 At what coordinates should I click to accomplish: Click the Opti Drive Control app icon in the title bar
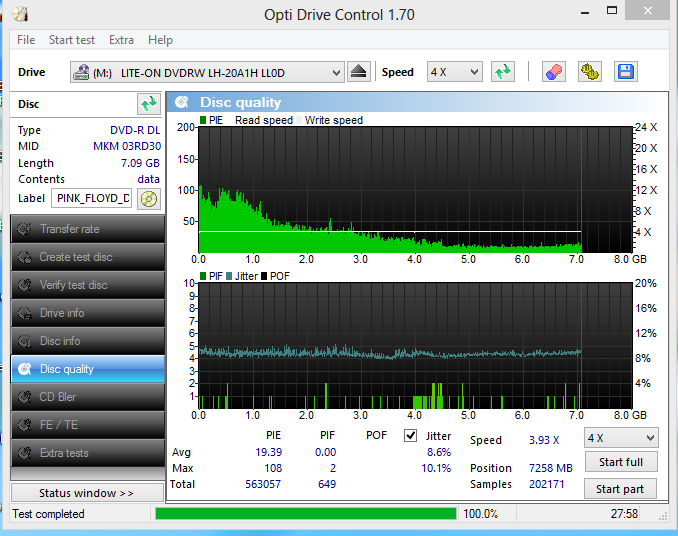tap(20, 14)
